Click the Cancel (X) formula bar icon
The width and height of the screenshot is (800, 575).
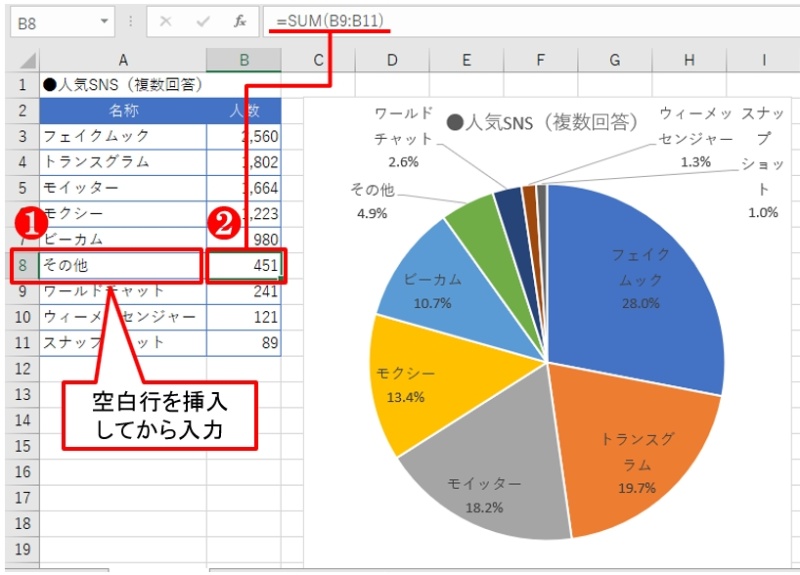click(x=165, y=21)
